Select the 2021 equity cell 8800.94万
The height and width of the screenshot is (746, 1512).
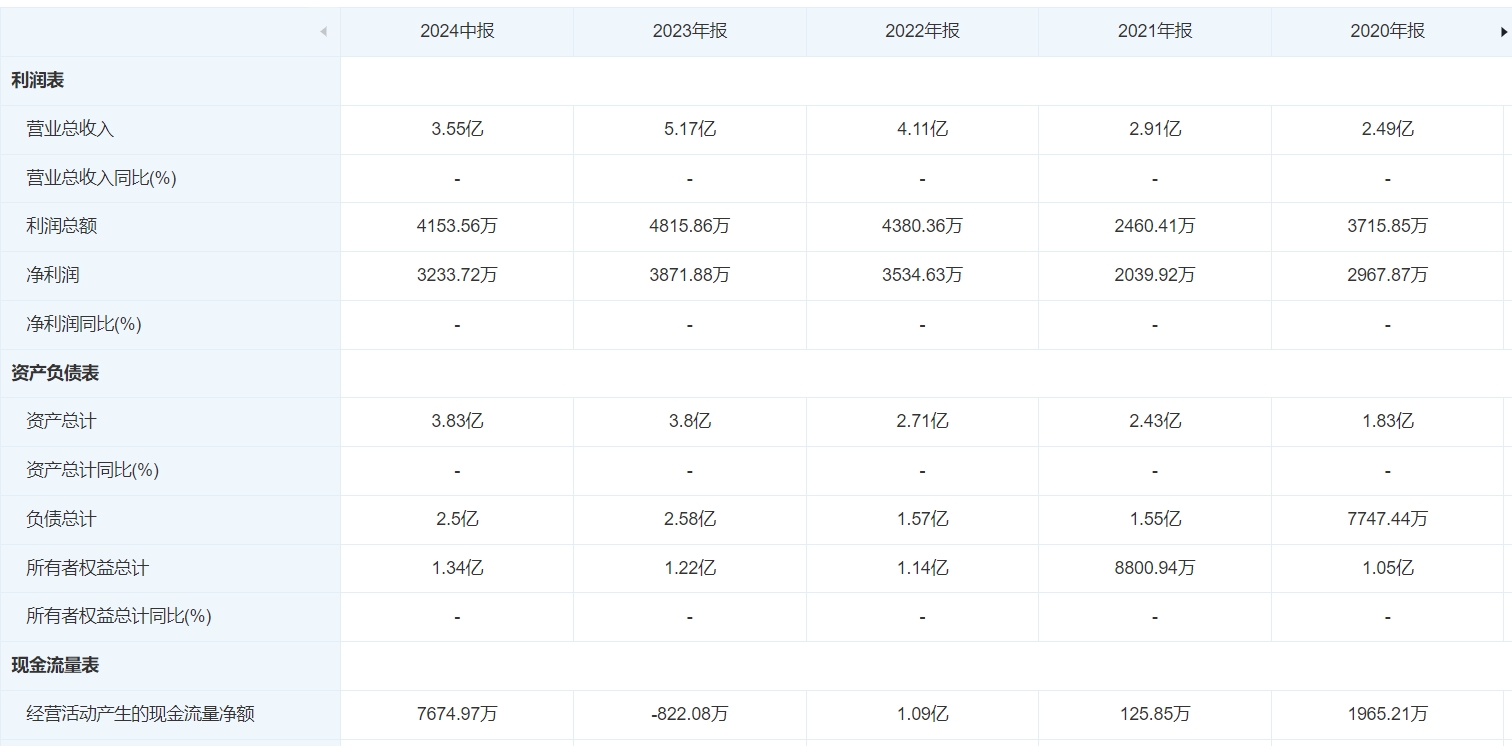[1155, 568]
